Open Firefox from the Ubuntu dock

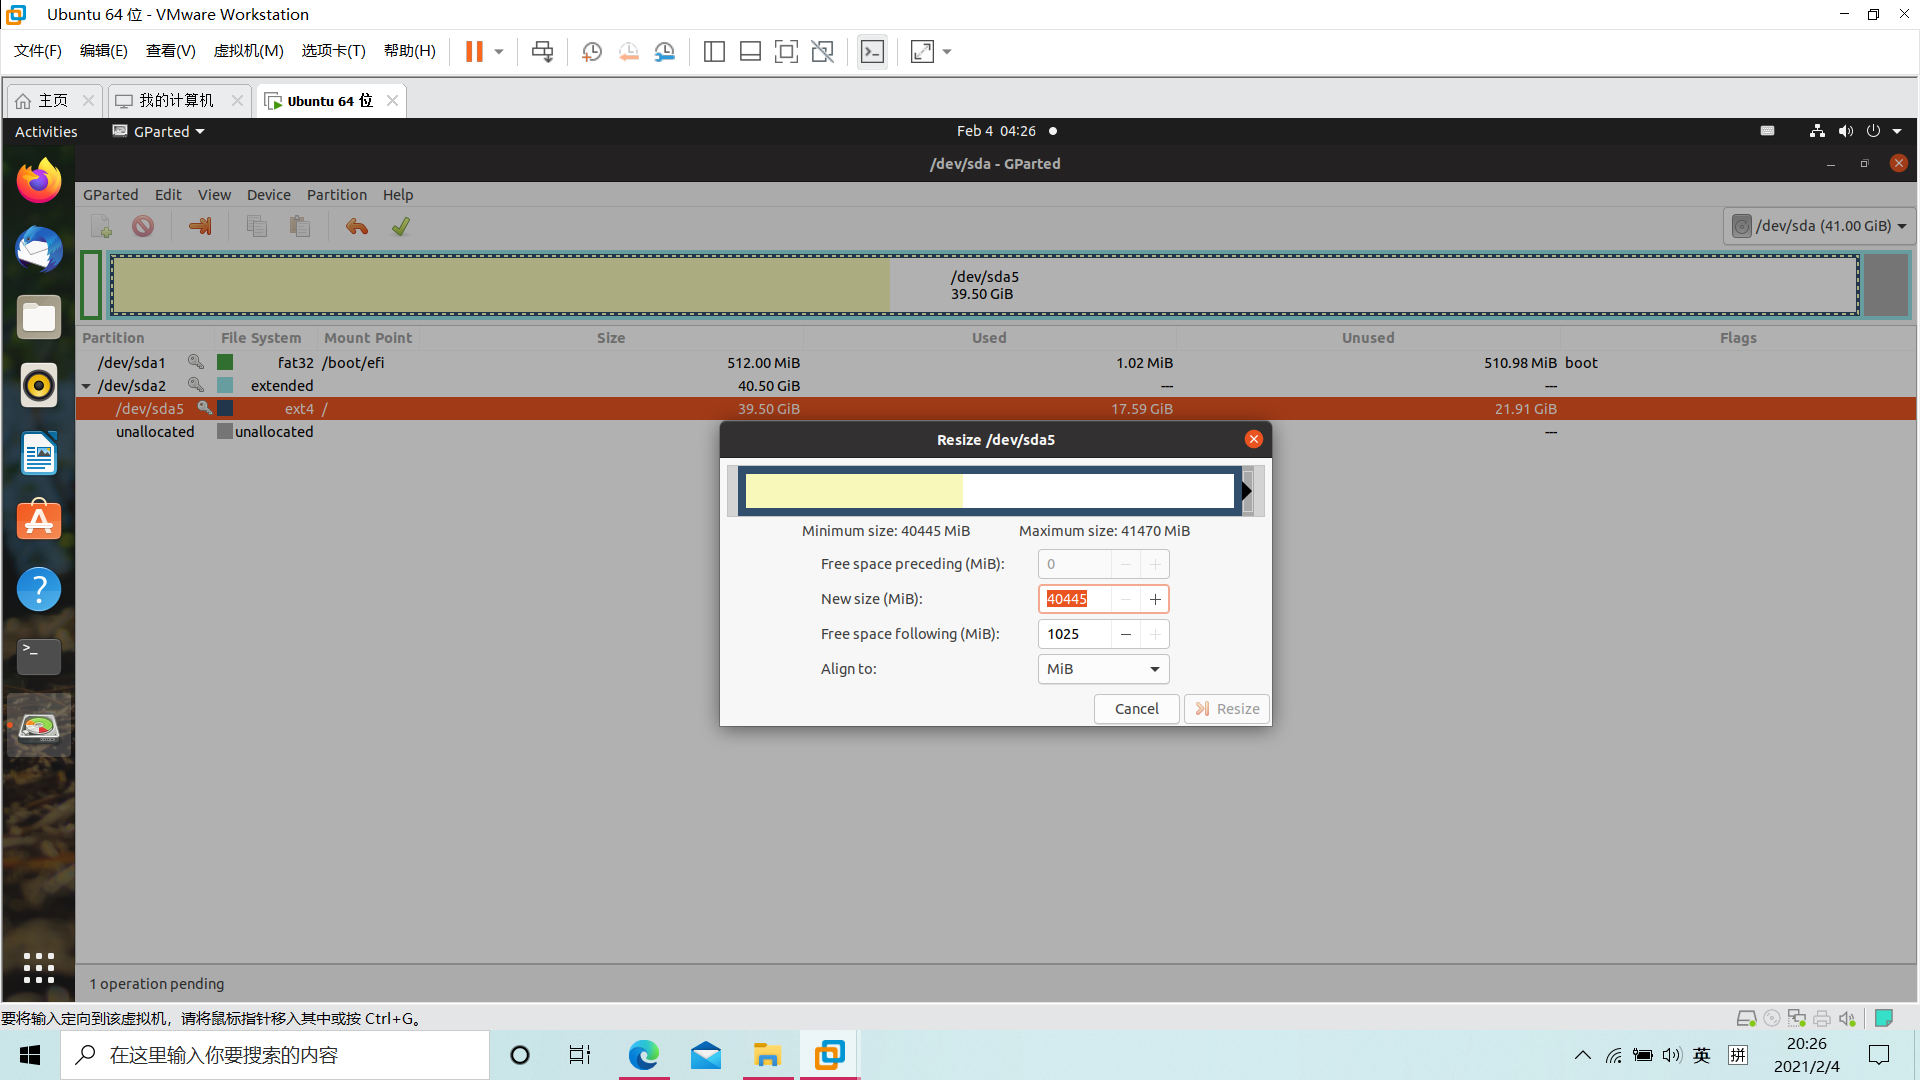coord(39,182)
